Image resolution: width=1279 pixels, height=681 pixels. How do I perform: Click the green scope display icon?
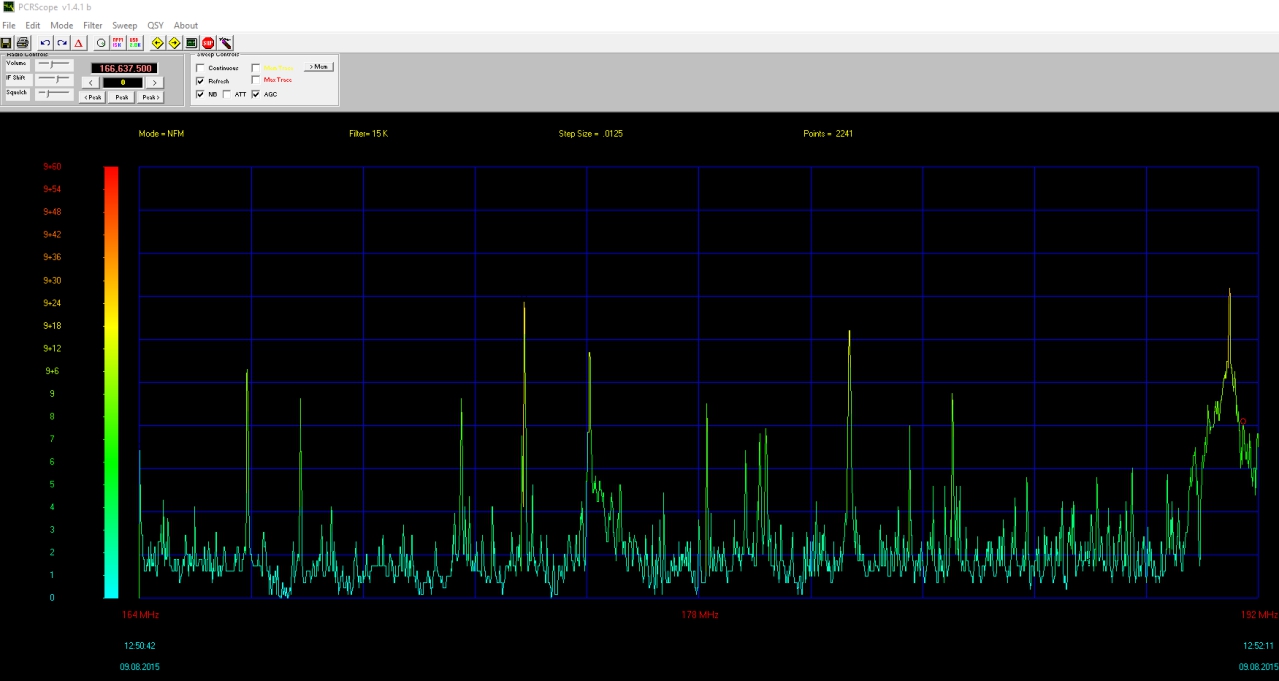coord(191,43)
